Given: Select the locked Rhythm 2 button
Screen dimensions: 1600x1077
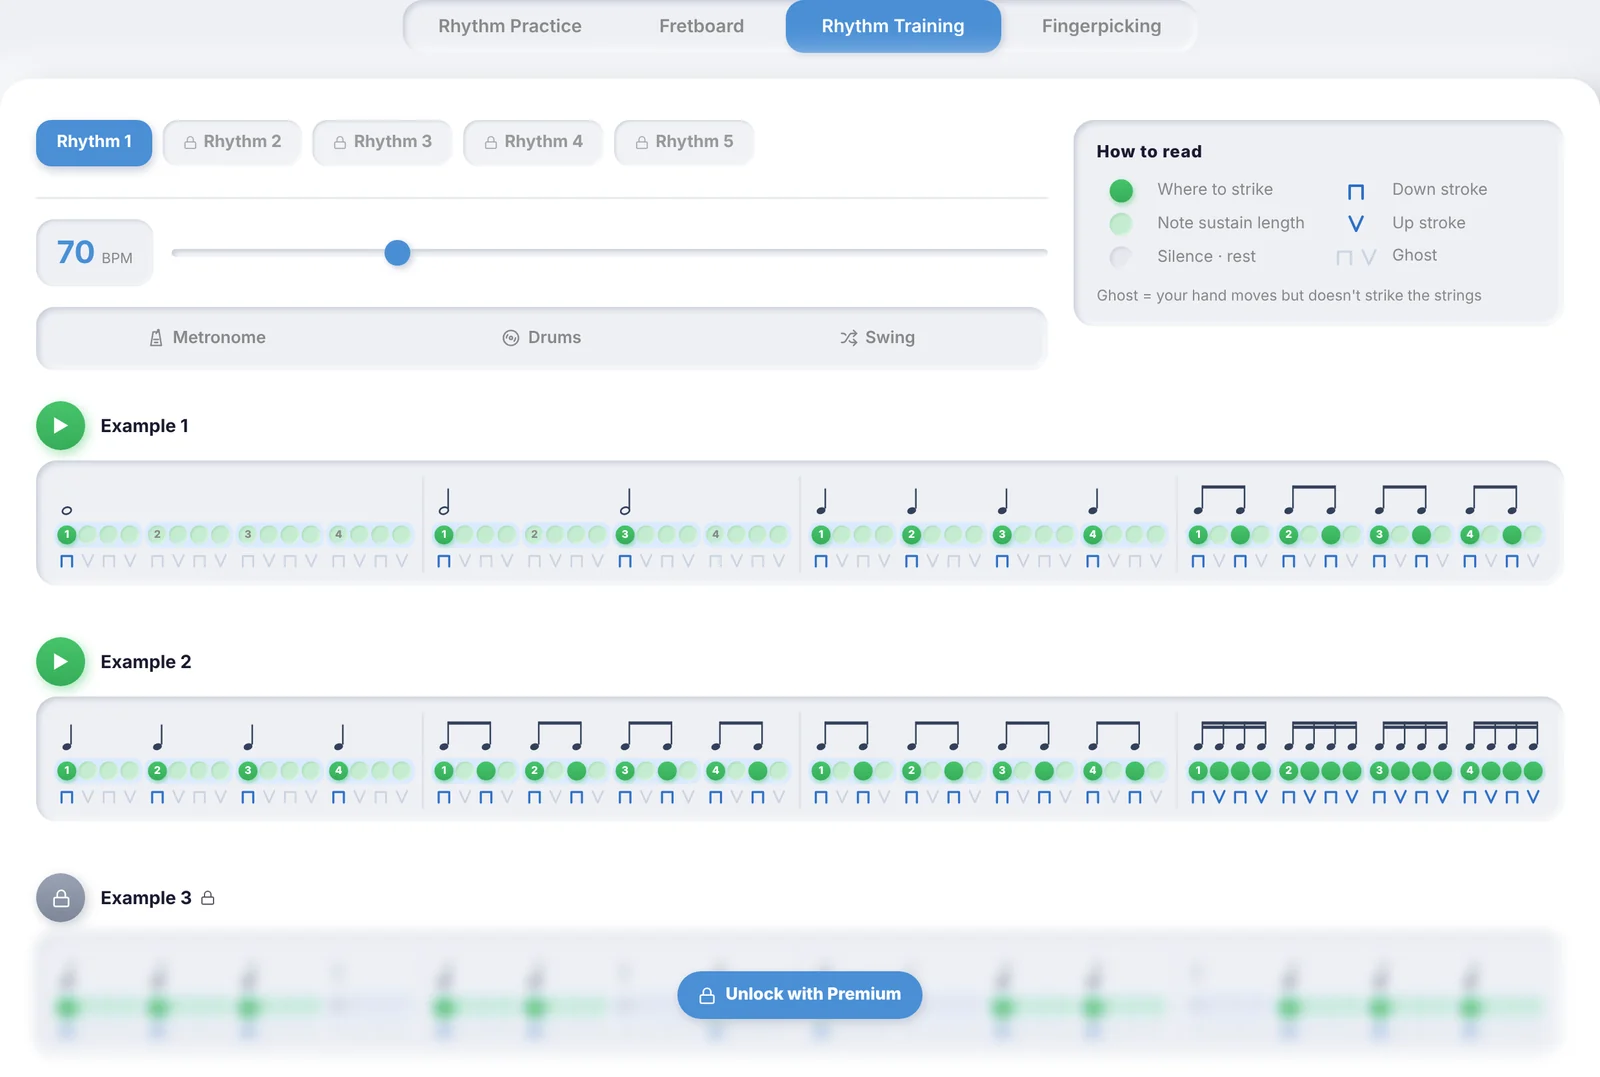Looking at the screenshot, I should point(232,142).
